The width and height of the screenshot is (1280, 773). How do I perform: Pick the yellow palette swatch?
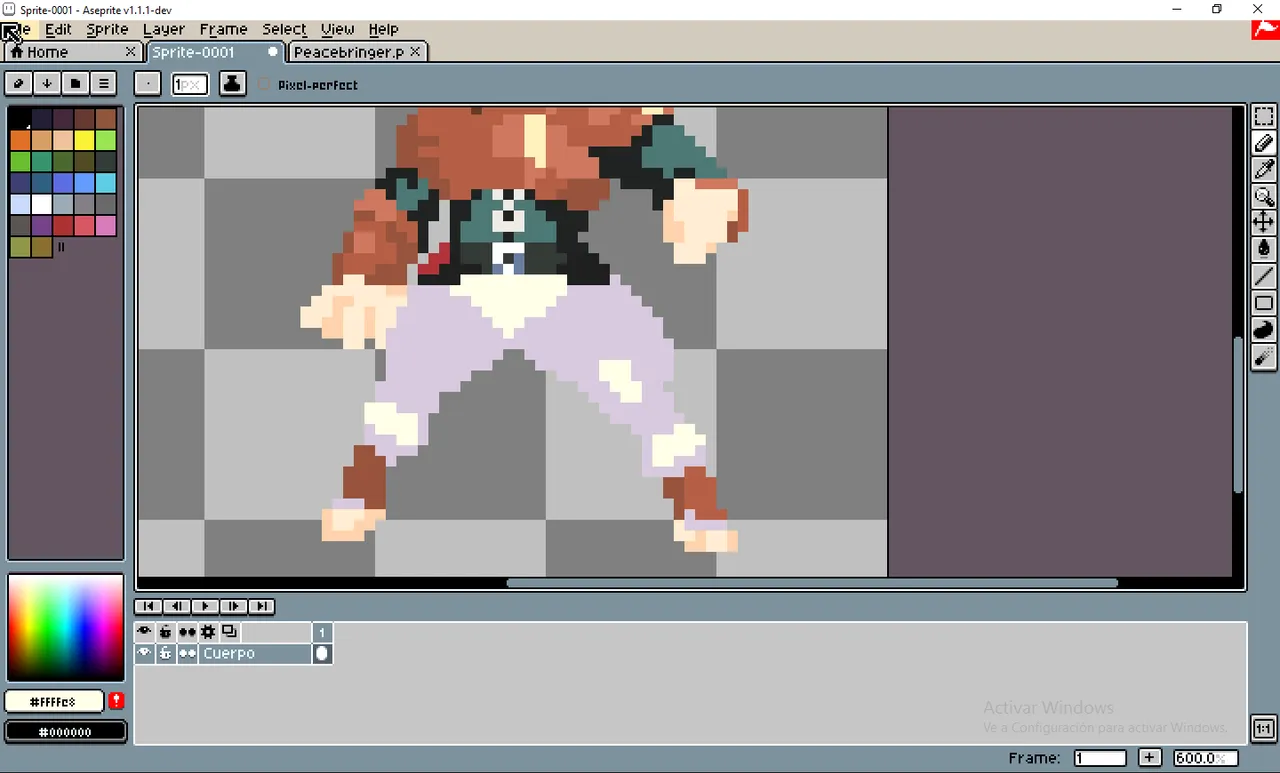(84, 140)
